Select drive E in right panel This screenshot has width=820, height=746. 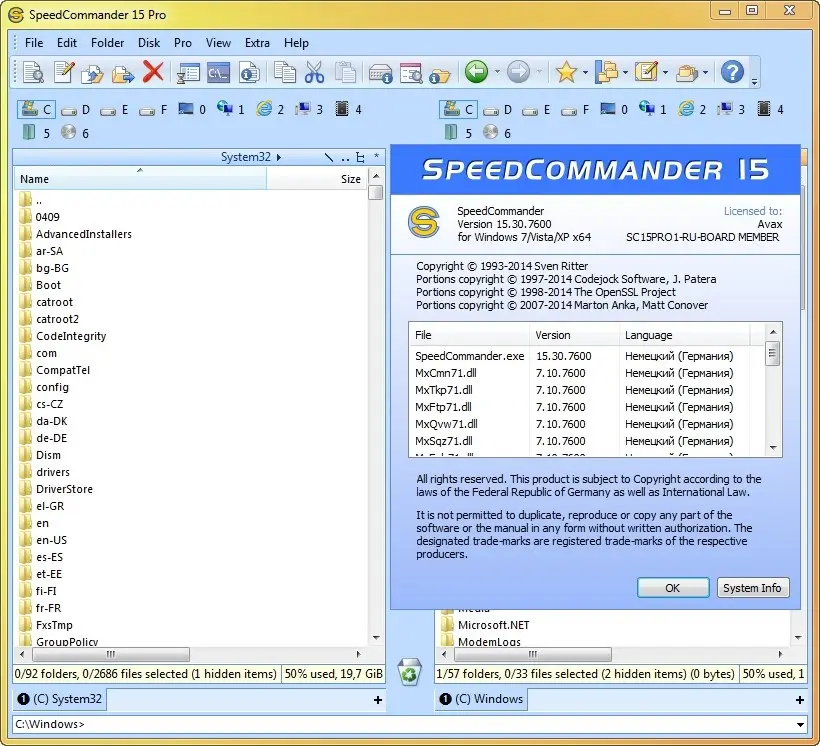point(536,110)
